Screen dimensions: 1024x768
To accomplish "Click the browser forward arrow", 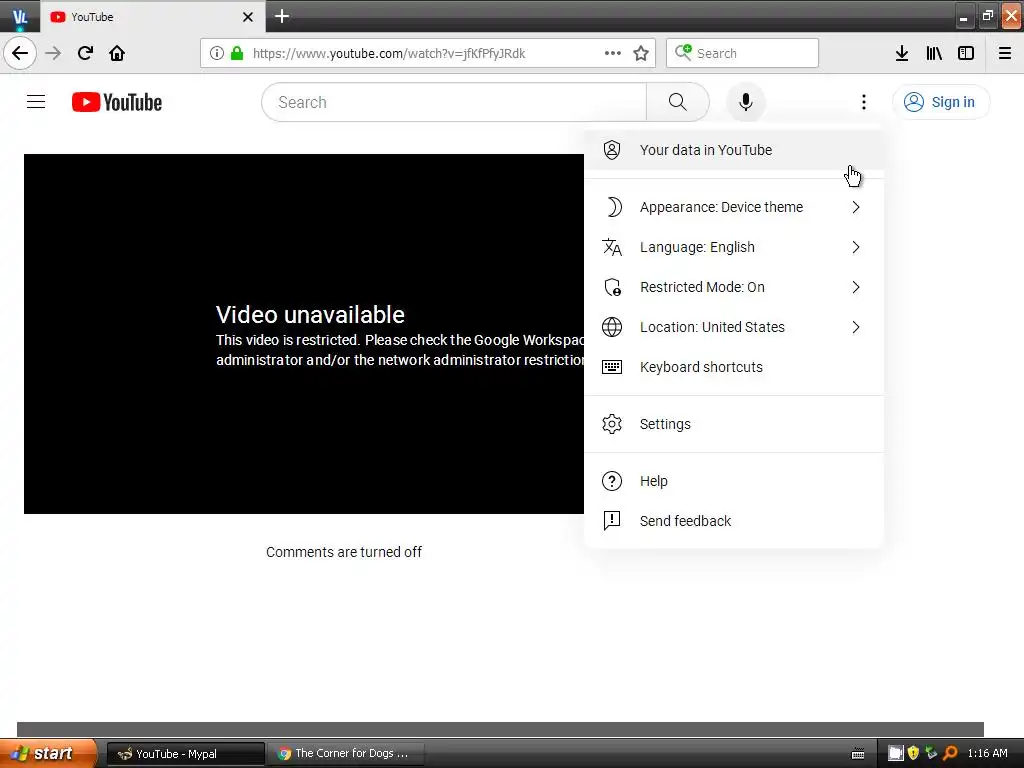I will [54, 53].
